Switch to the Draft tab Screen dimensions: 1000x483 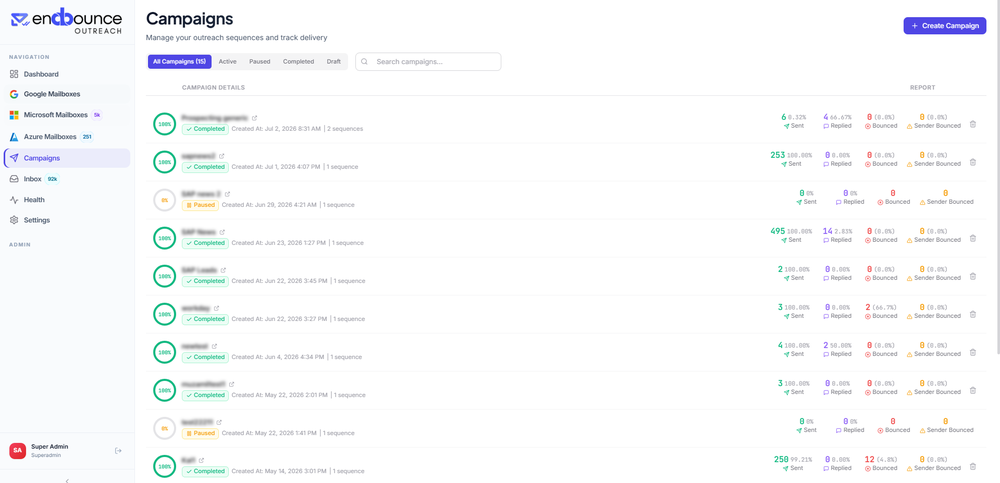point(334,62)
